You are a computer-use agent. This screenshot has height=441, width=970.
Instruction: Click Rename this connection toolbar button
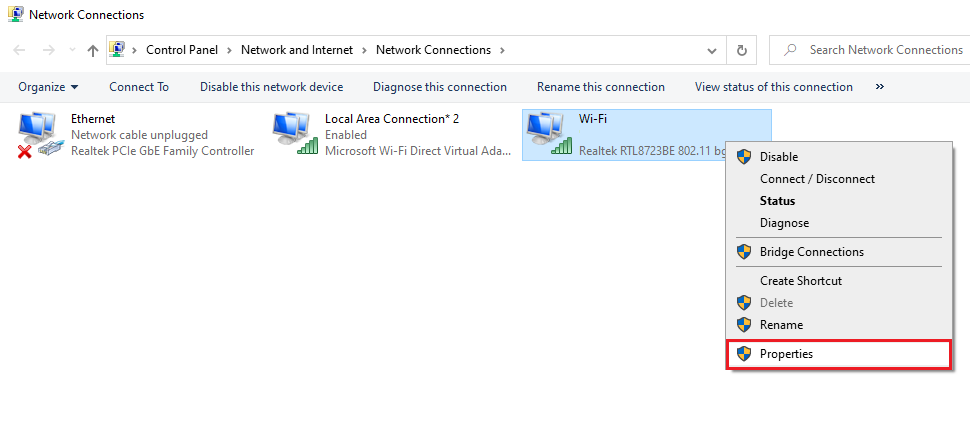point(600,87)
